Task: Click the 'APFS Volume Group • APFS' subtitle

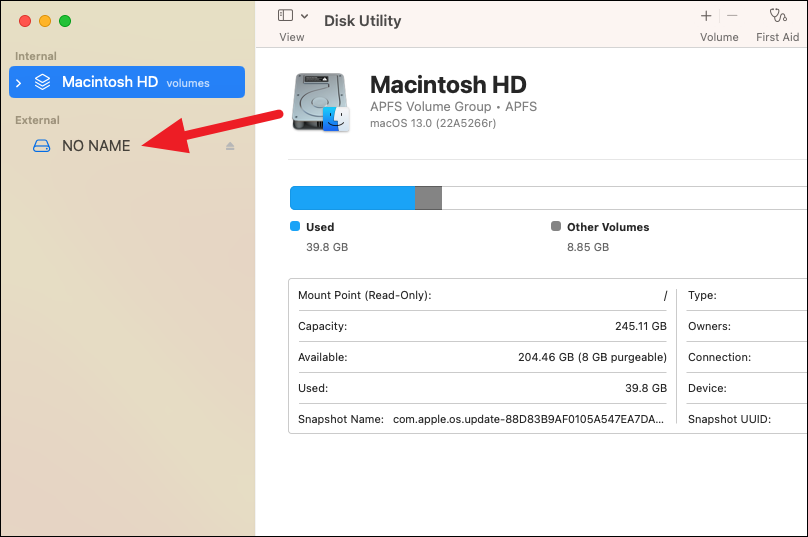Action: (453, 107)
